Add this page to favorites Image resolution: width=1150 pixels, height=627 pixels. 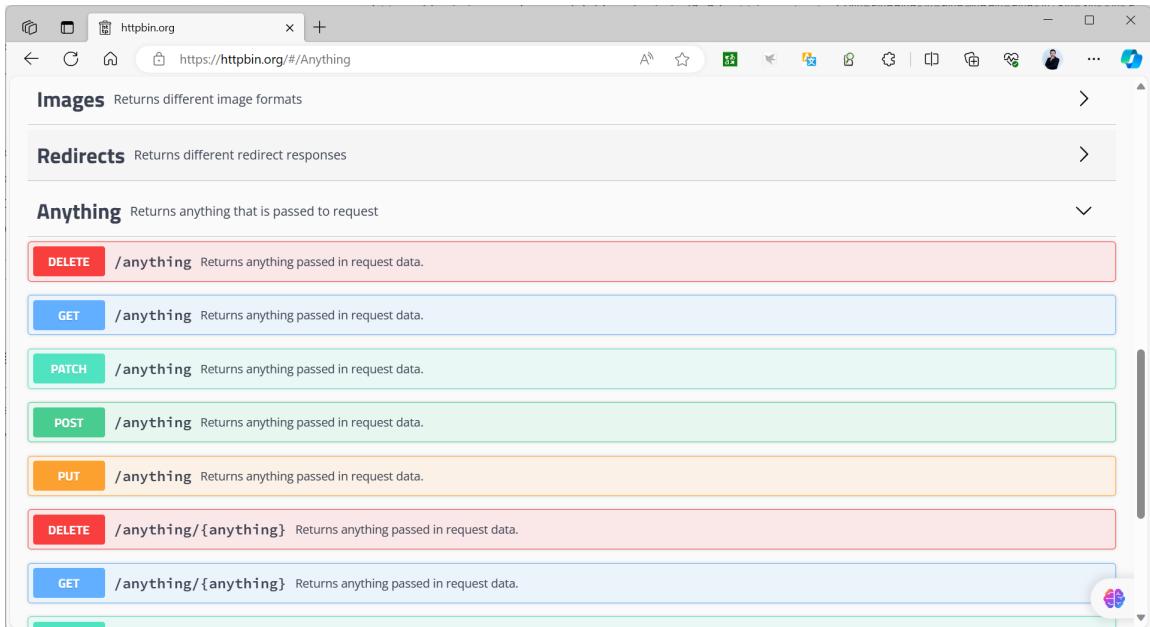[x=682, y=59]
